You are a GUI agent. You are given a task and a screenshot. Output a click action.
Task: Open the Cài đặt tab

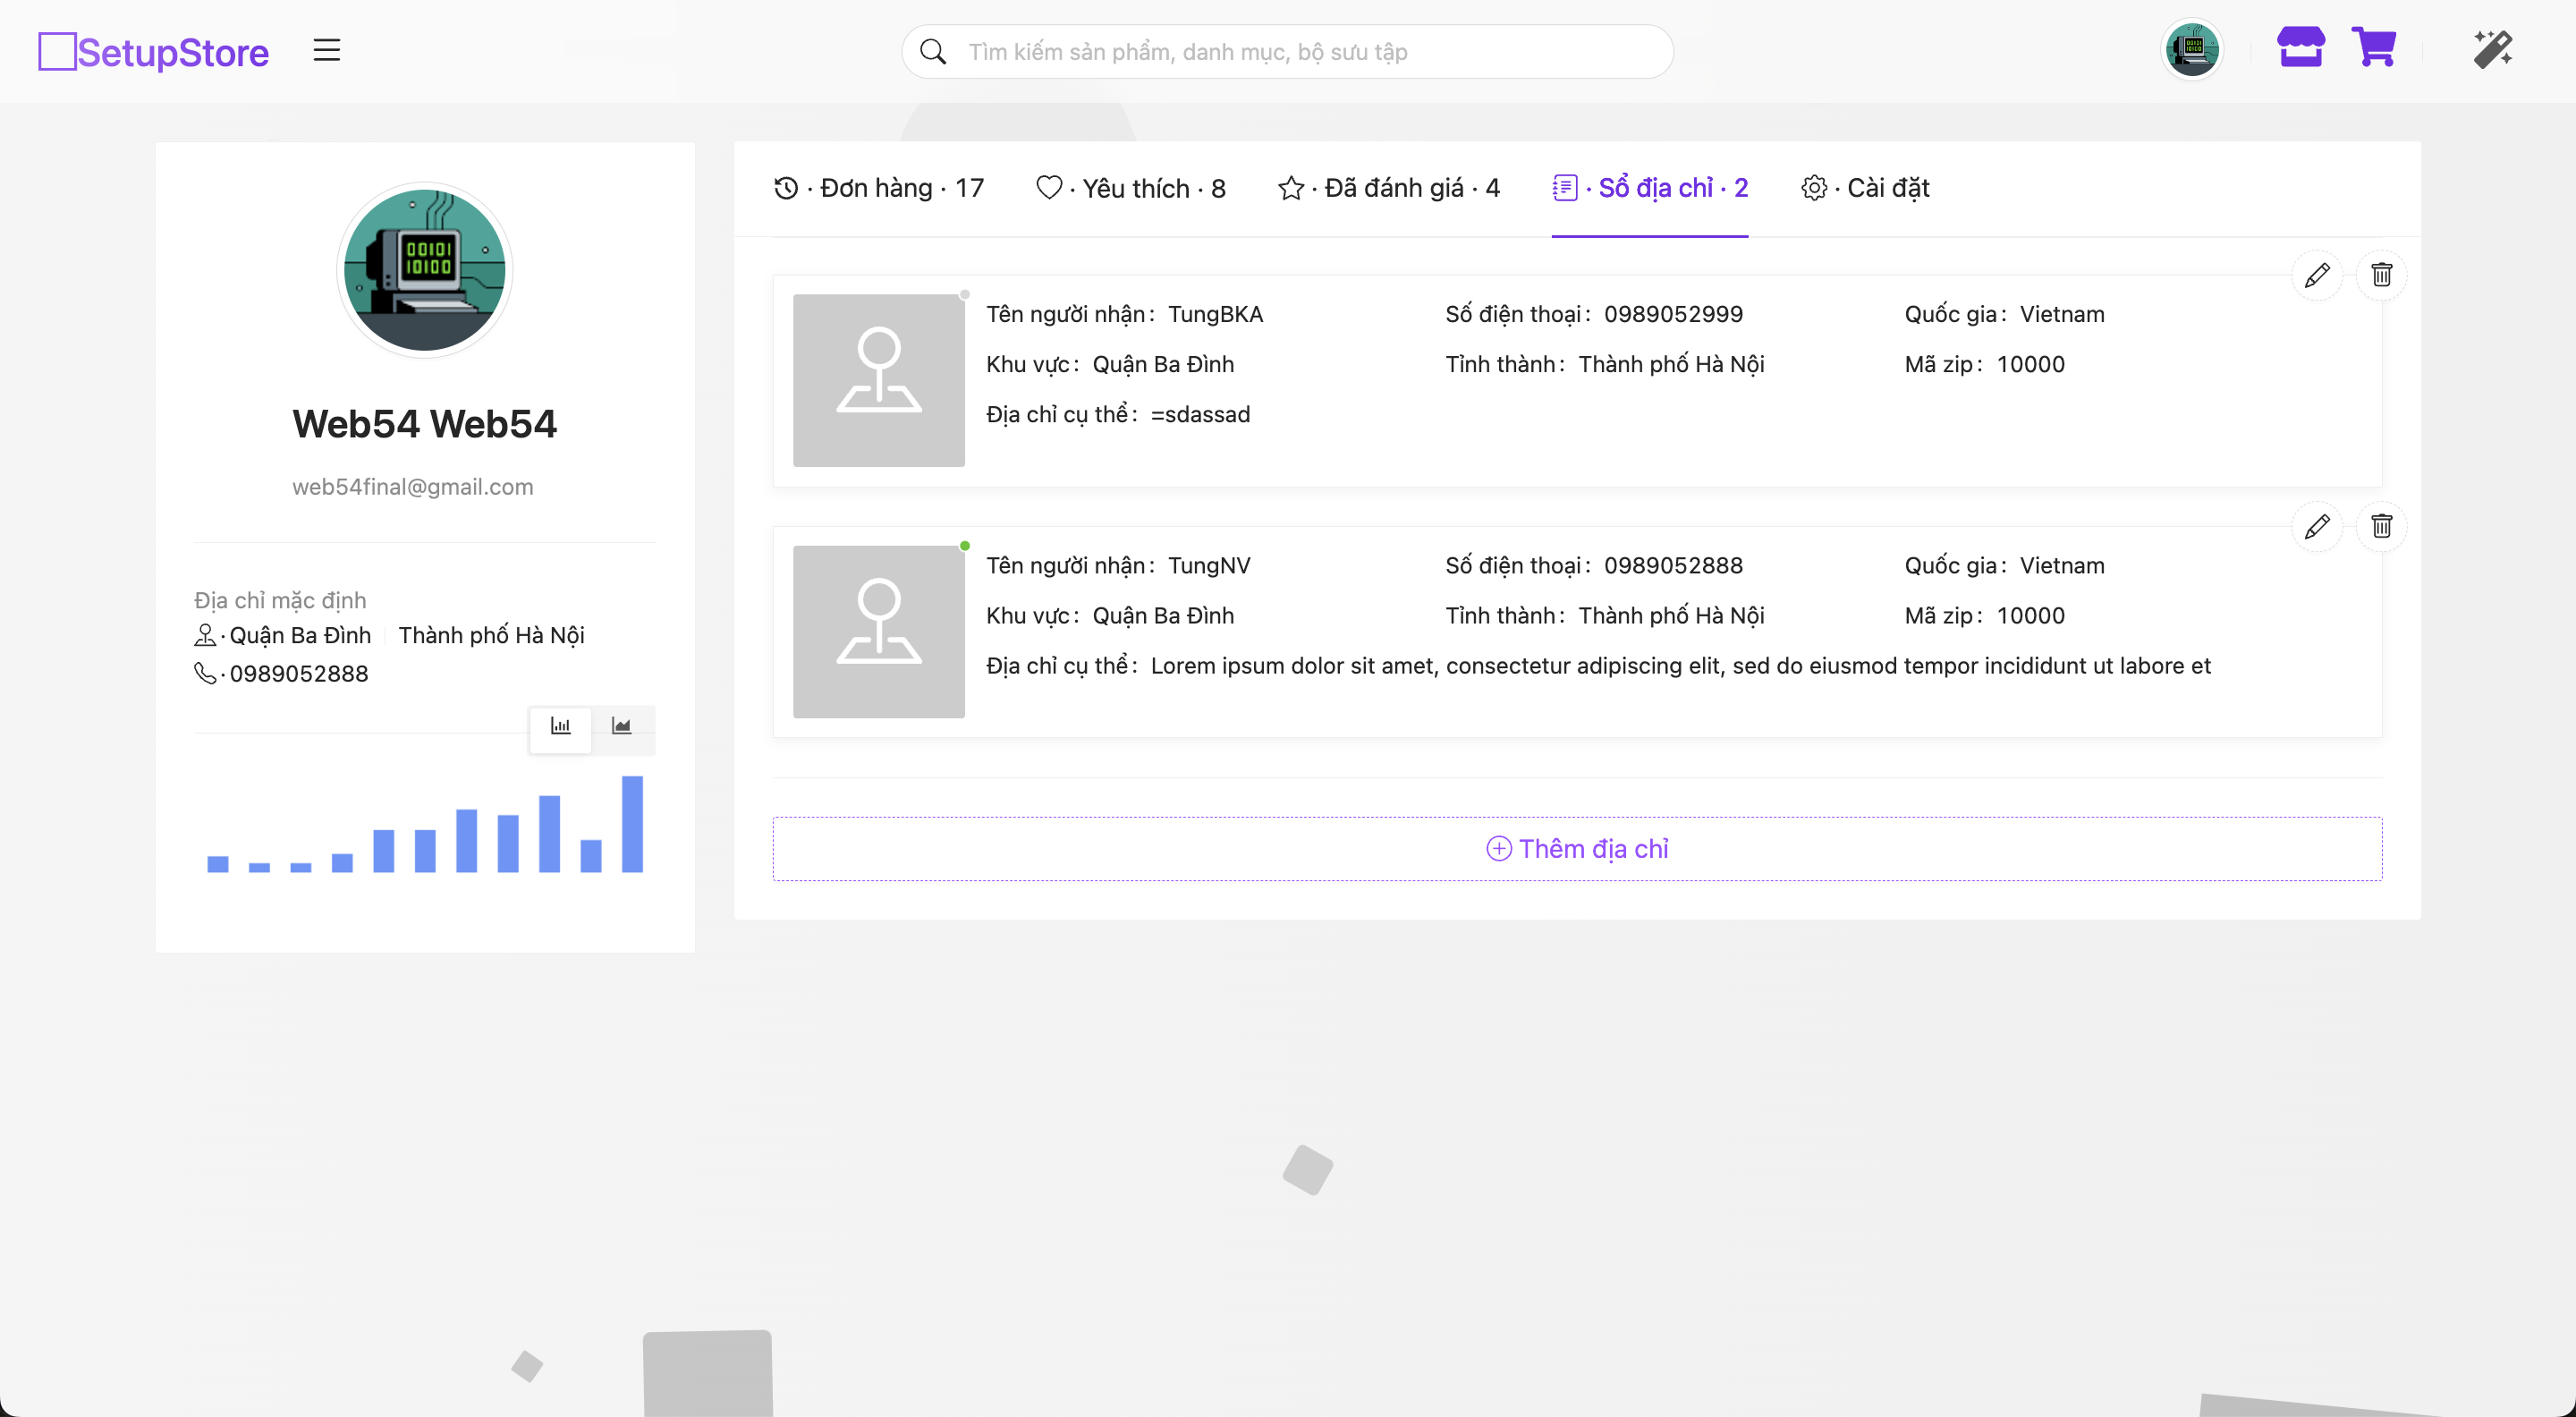click(1866, 188)
